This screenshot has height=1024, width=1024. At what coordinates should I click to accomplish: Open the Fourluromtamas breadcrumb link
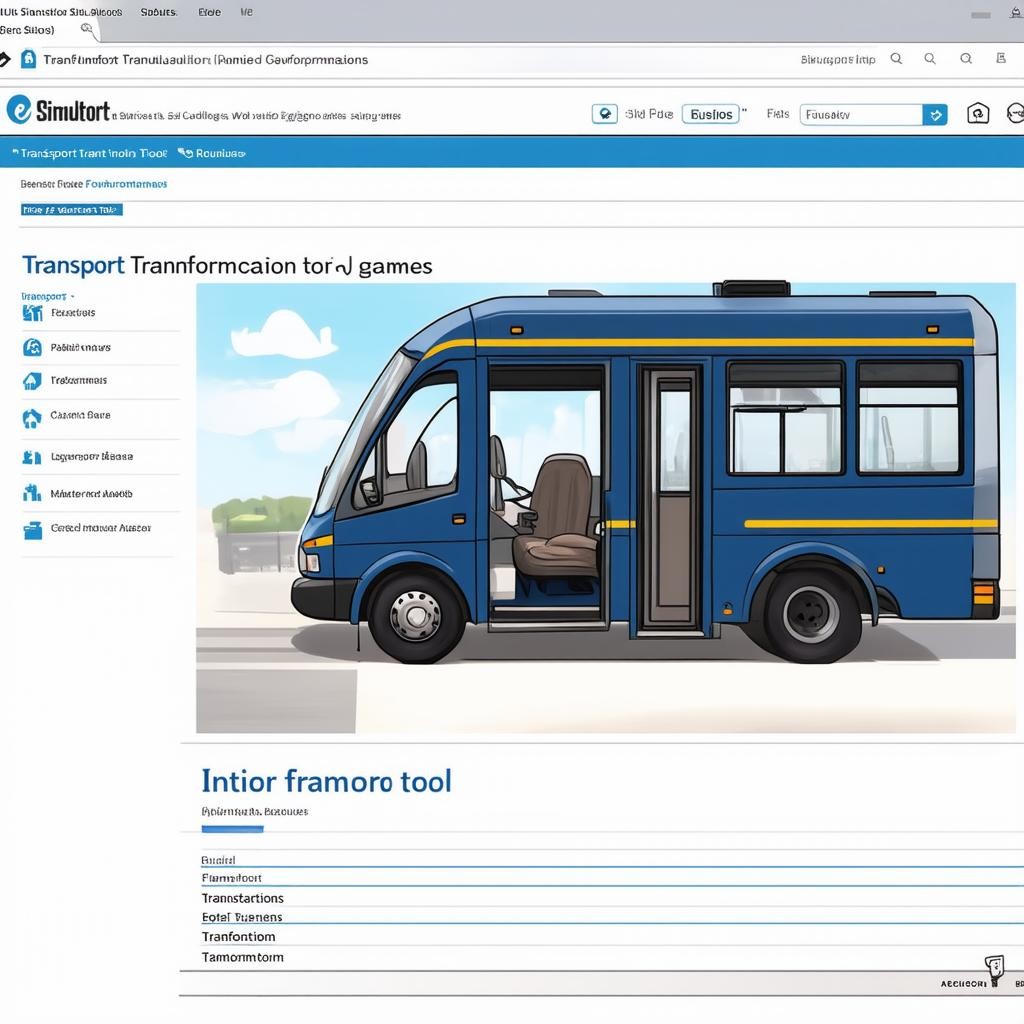point(126,184)
